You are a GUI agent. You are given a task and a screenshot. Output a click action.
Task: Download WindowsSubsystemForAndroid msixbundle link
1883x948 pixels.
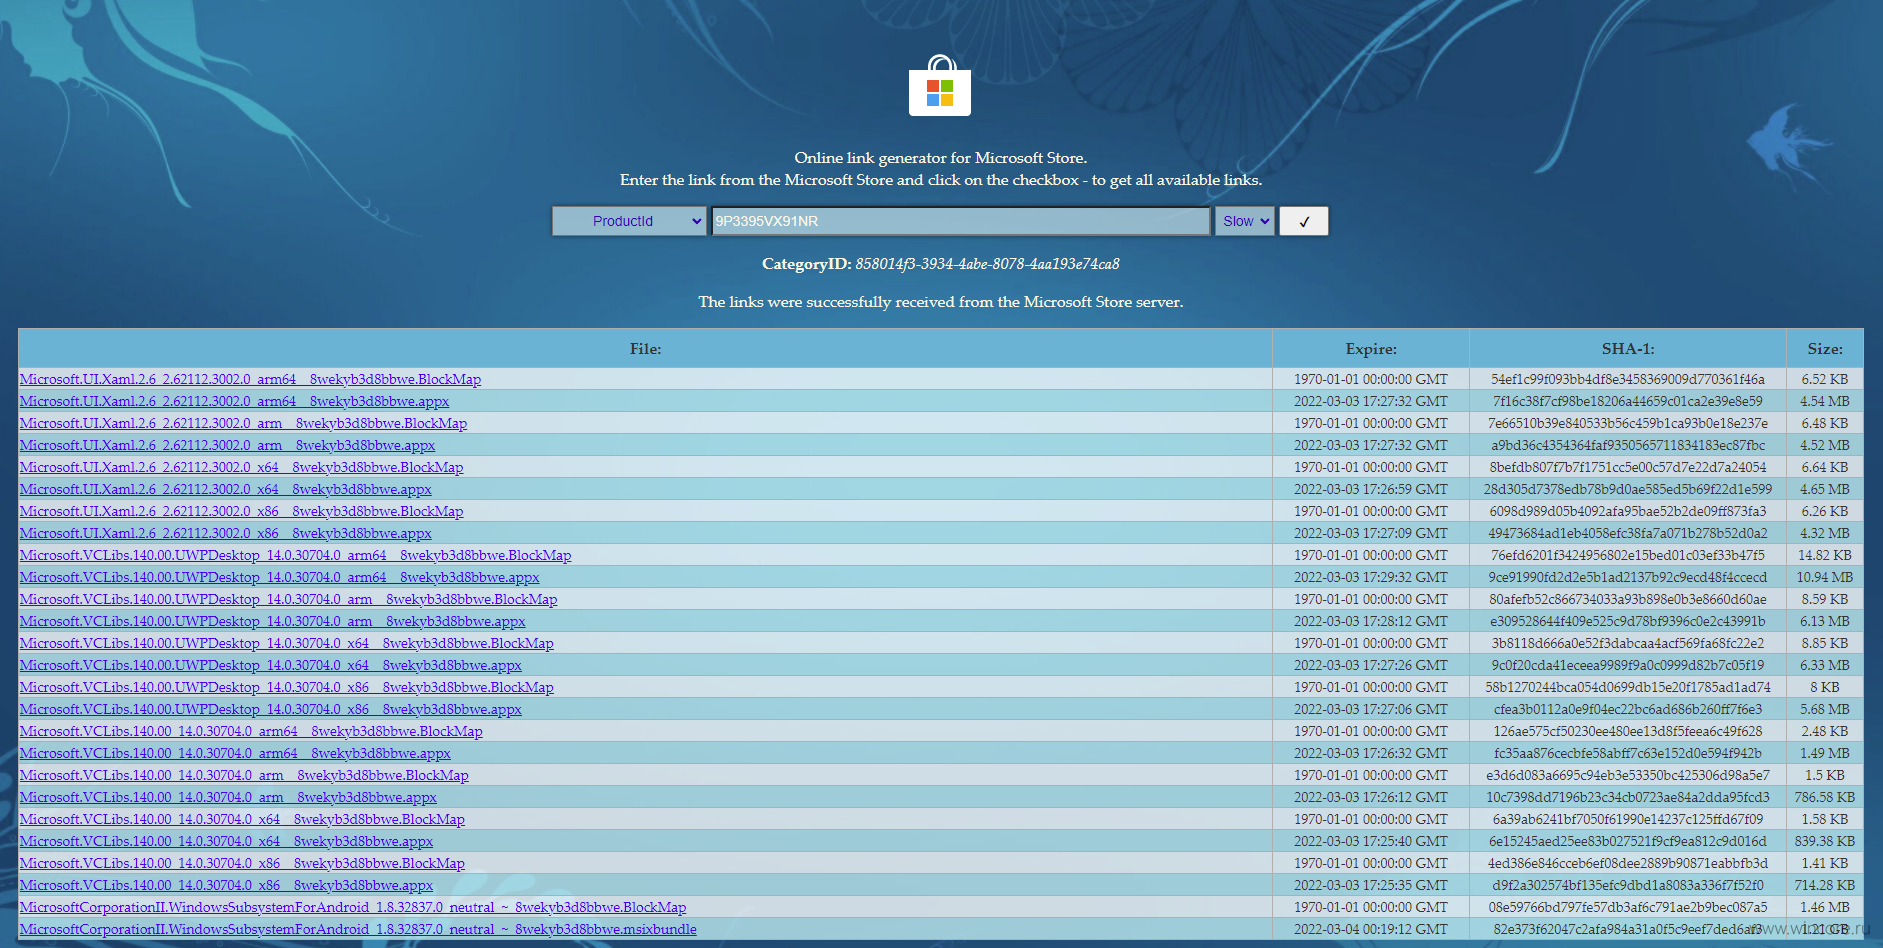358,929
